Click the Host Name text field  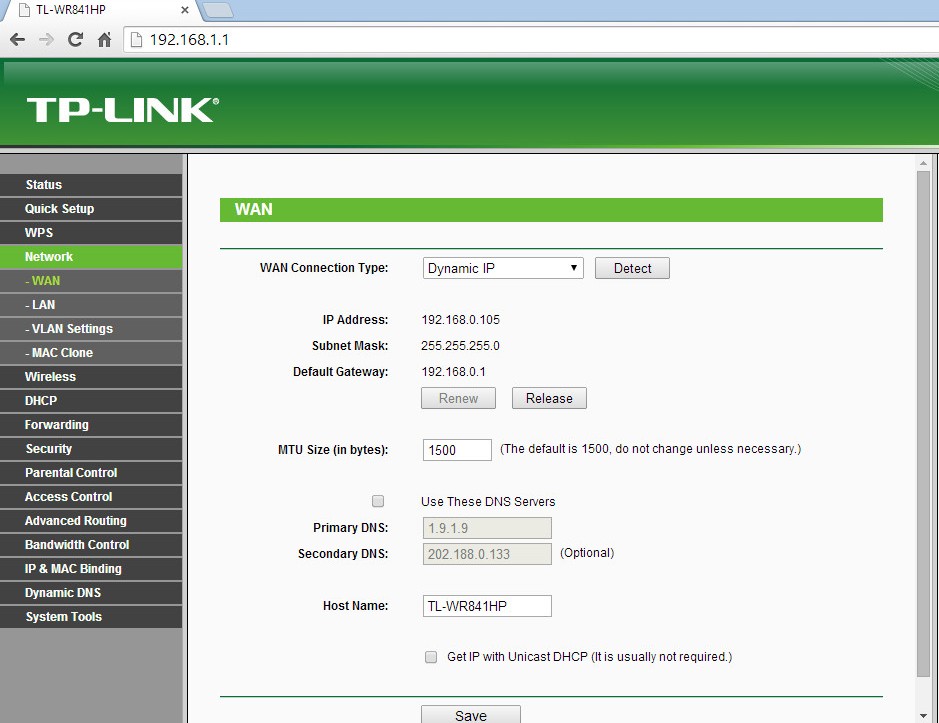click(x=487, y=606)
